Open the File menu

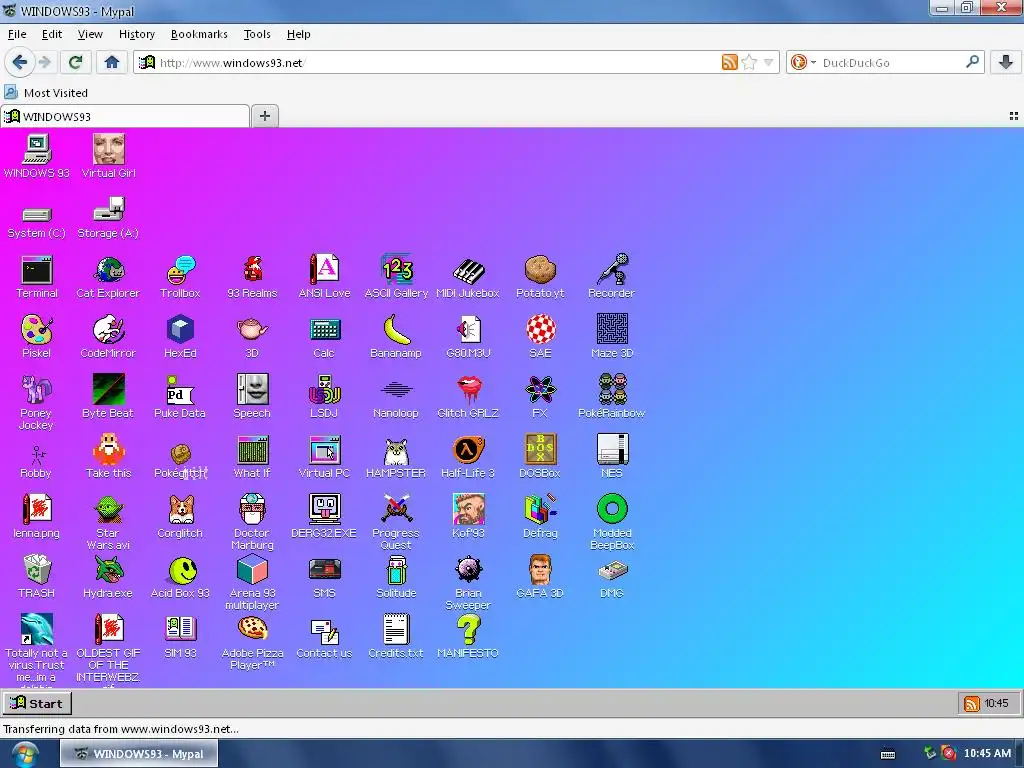17,34
